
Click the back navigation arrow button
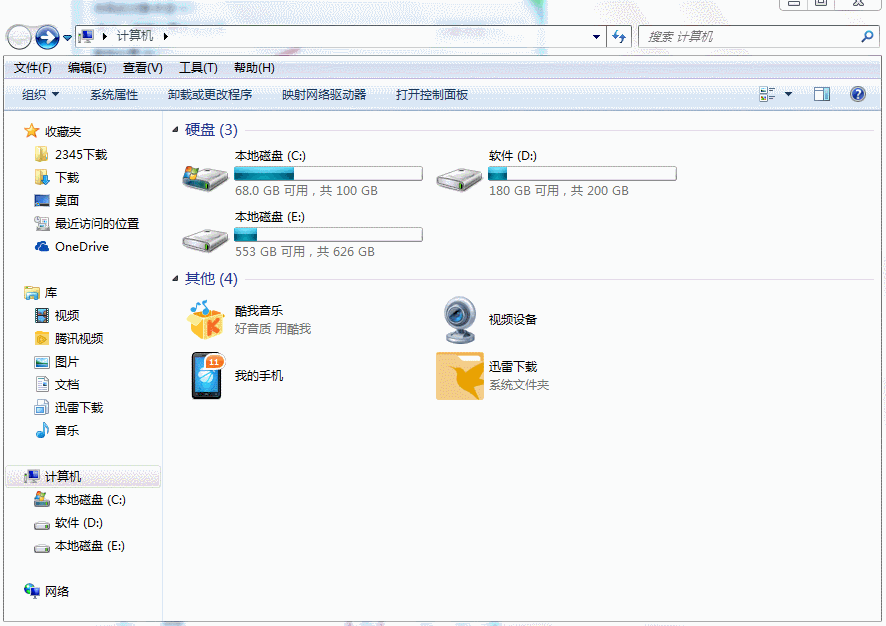pos(19,38)
